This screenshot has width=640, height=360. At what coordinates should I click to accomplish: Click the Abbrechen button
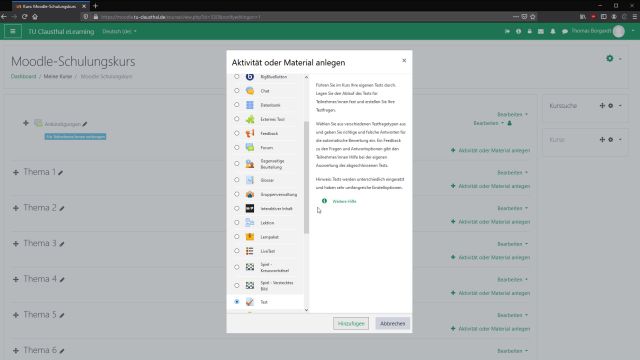(x=393, y=323)
